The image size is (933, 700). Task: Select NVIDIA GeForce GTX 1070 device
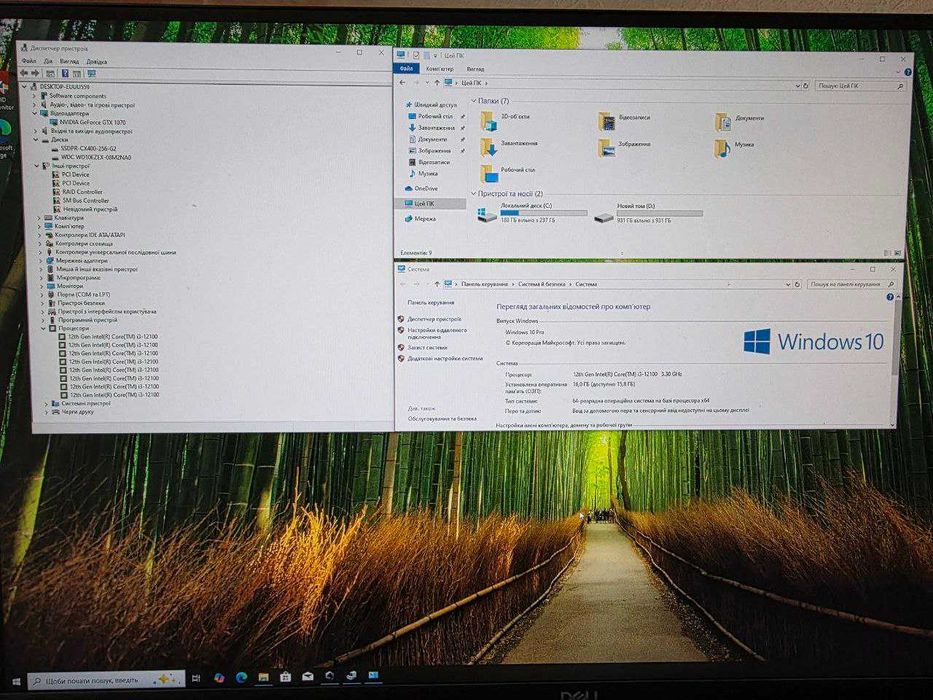pyautogui.click(x=92, y=122)
